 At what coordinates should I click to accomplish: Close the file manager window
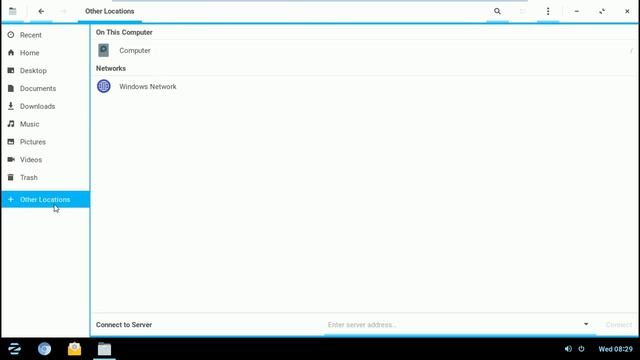coord(627,11)
